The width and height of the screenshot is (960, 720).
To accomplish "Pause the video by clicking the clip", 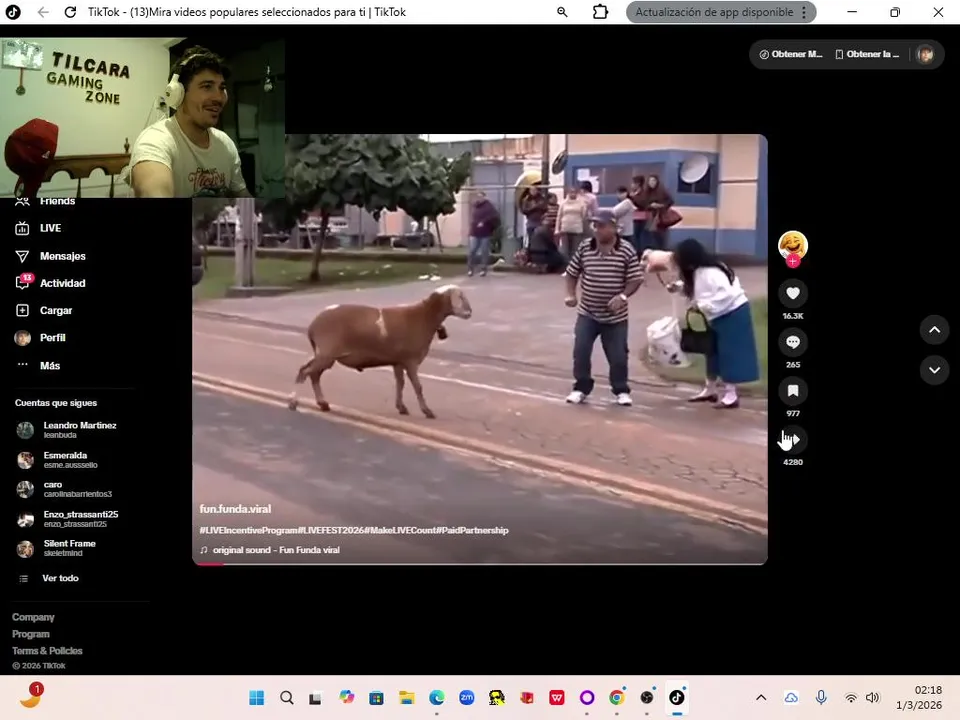I will (x=480, y=349).
